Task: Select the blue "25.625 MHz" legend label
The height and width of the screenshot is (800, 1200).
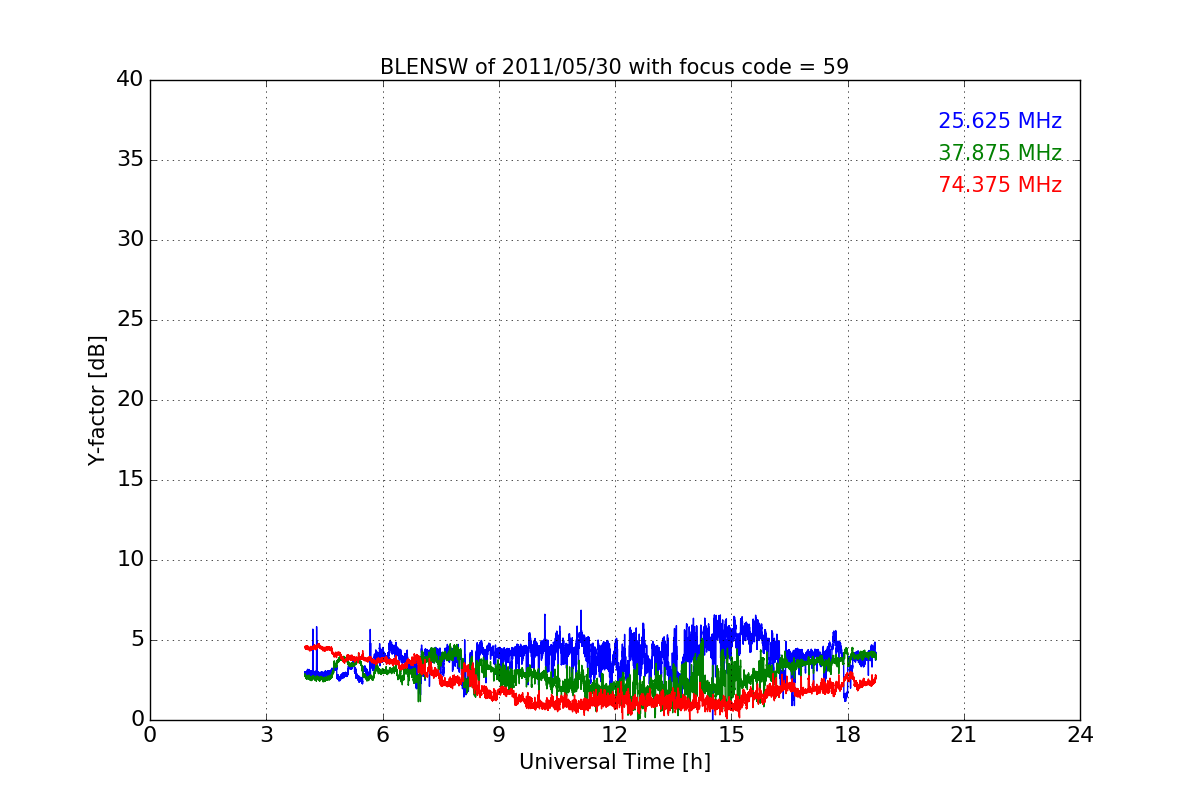Action: [1000, 121]
